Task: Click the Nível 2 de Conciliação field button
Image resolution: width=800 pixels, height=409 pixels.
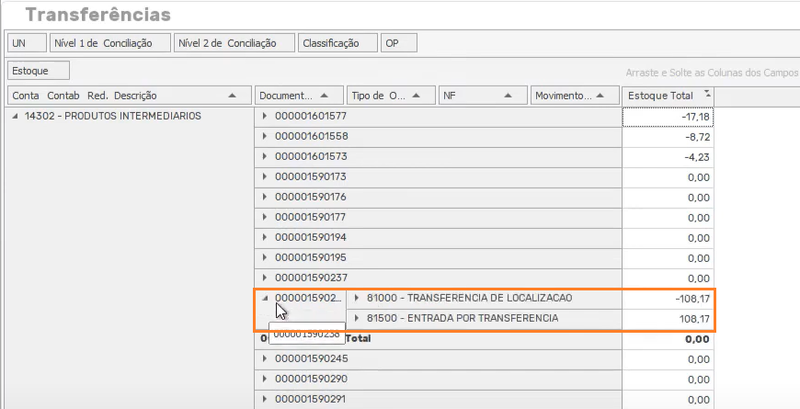Action: [234, 43]
